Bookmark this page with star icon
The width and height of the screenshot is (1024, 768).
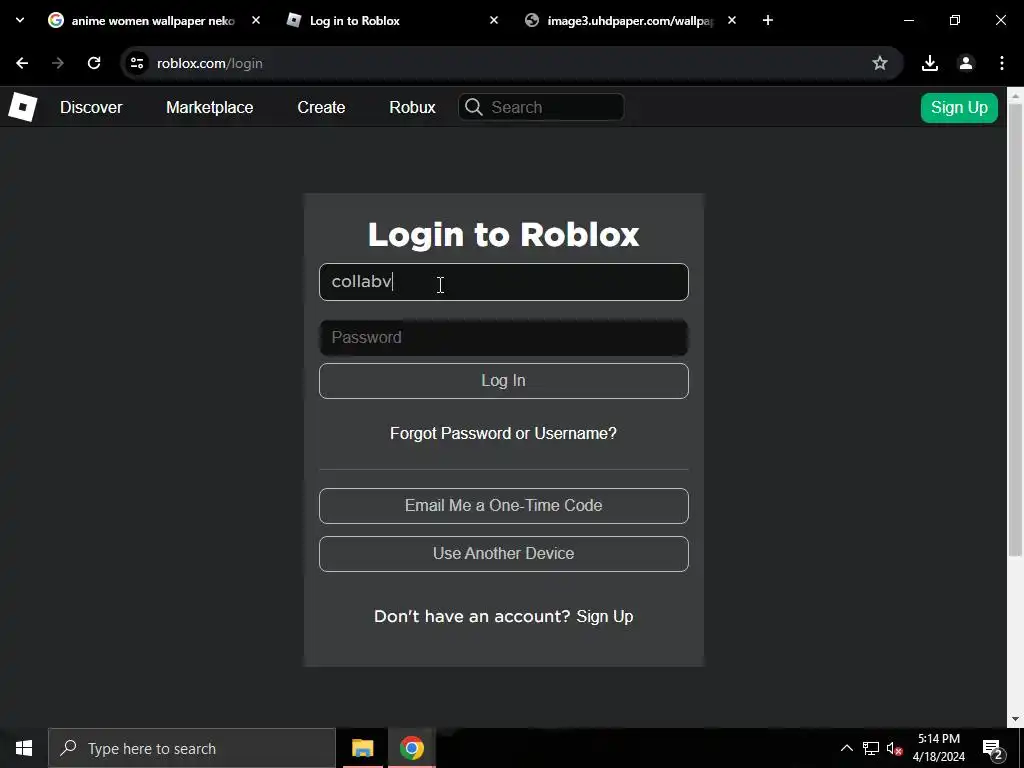pyautogui.click(x=880, y=63)
